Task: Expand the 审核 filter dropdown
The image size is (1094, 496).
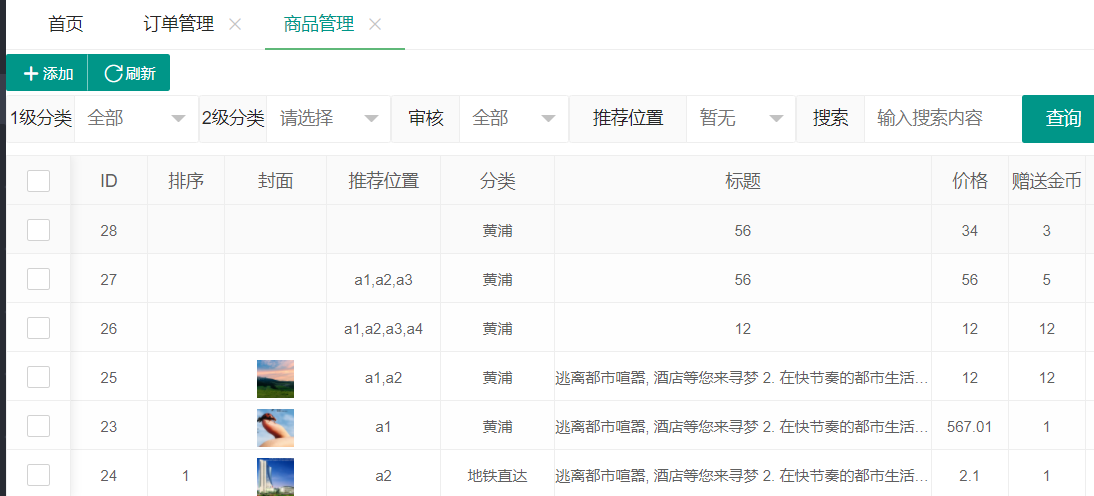Action: (x=513, y=118)
